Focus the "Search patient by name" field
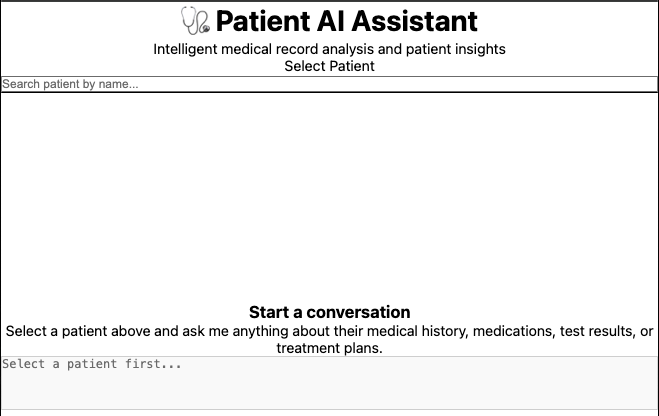 (x=329, y=84)
